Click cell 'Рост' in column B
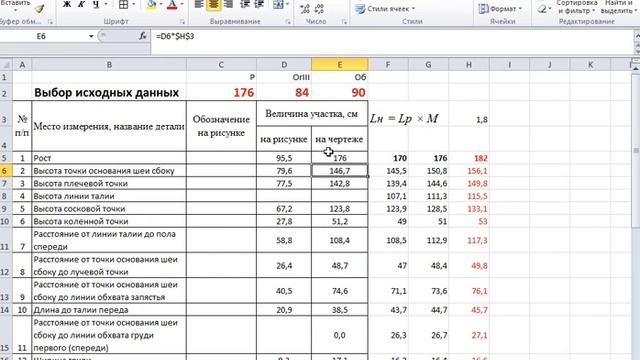640x360 pixels. [109, 158]
